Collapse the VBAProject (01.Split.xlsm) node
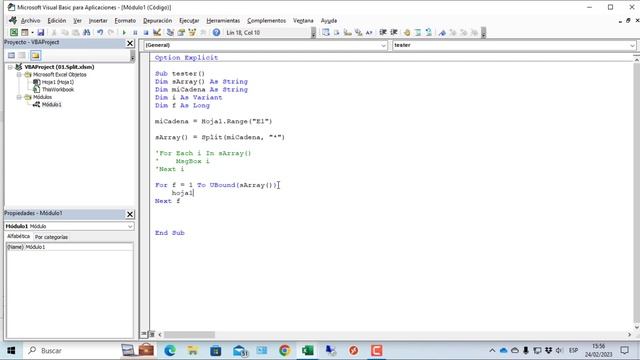The width and height of the screenshot is (640, 360). tap(10, 67)
